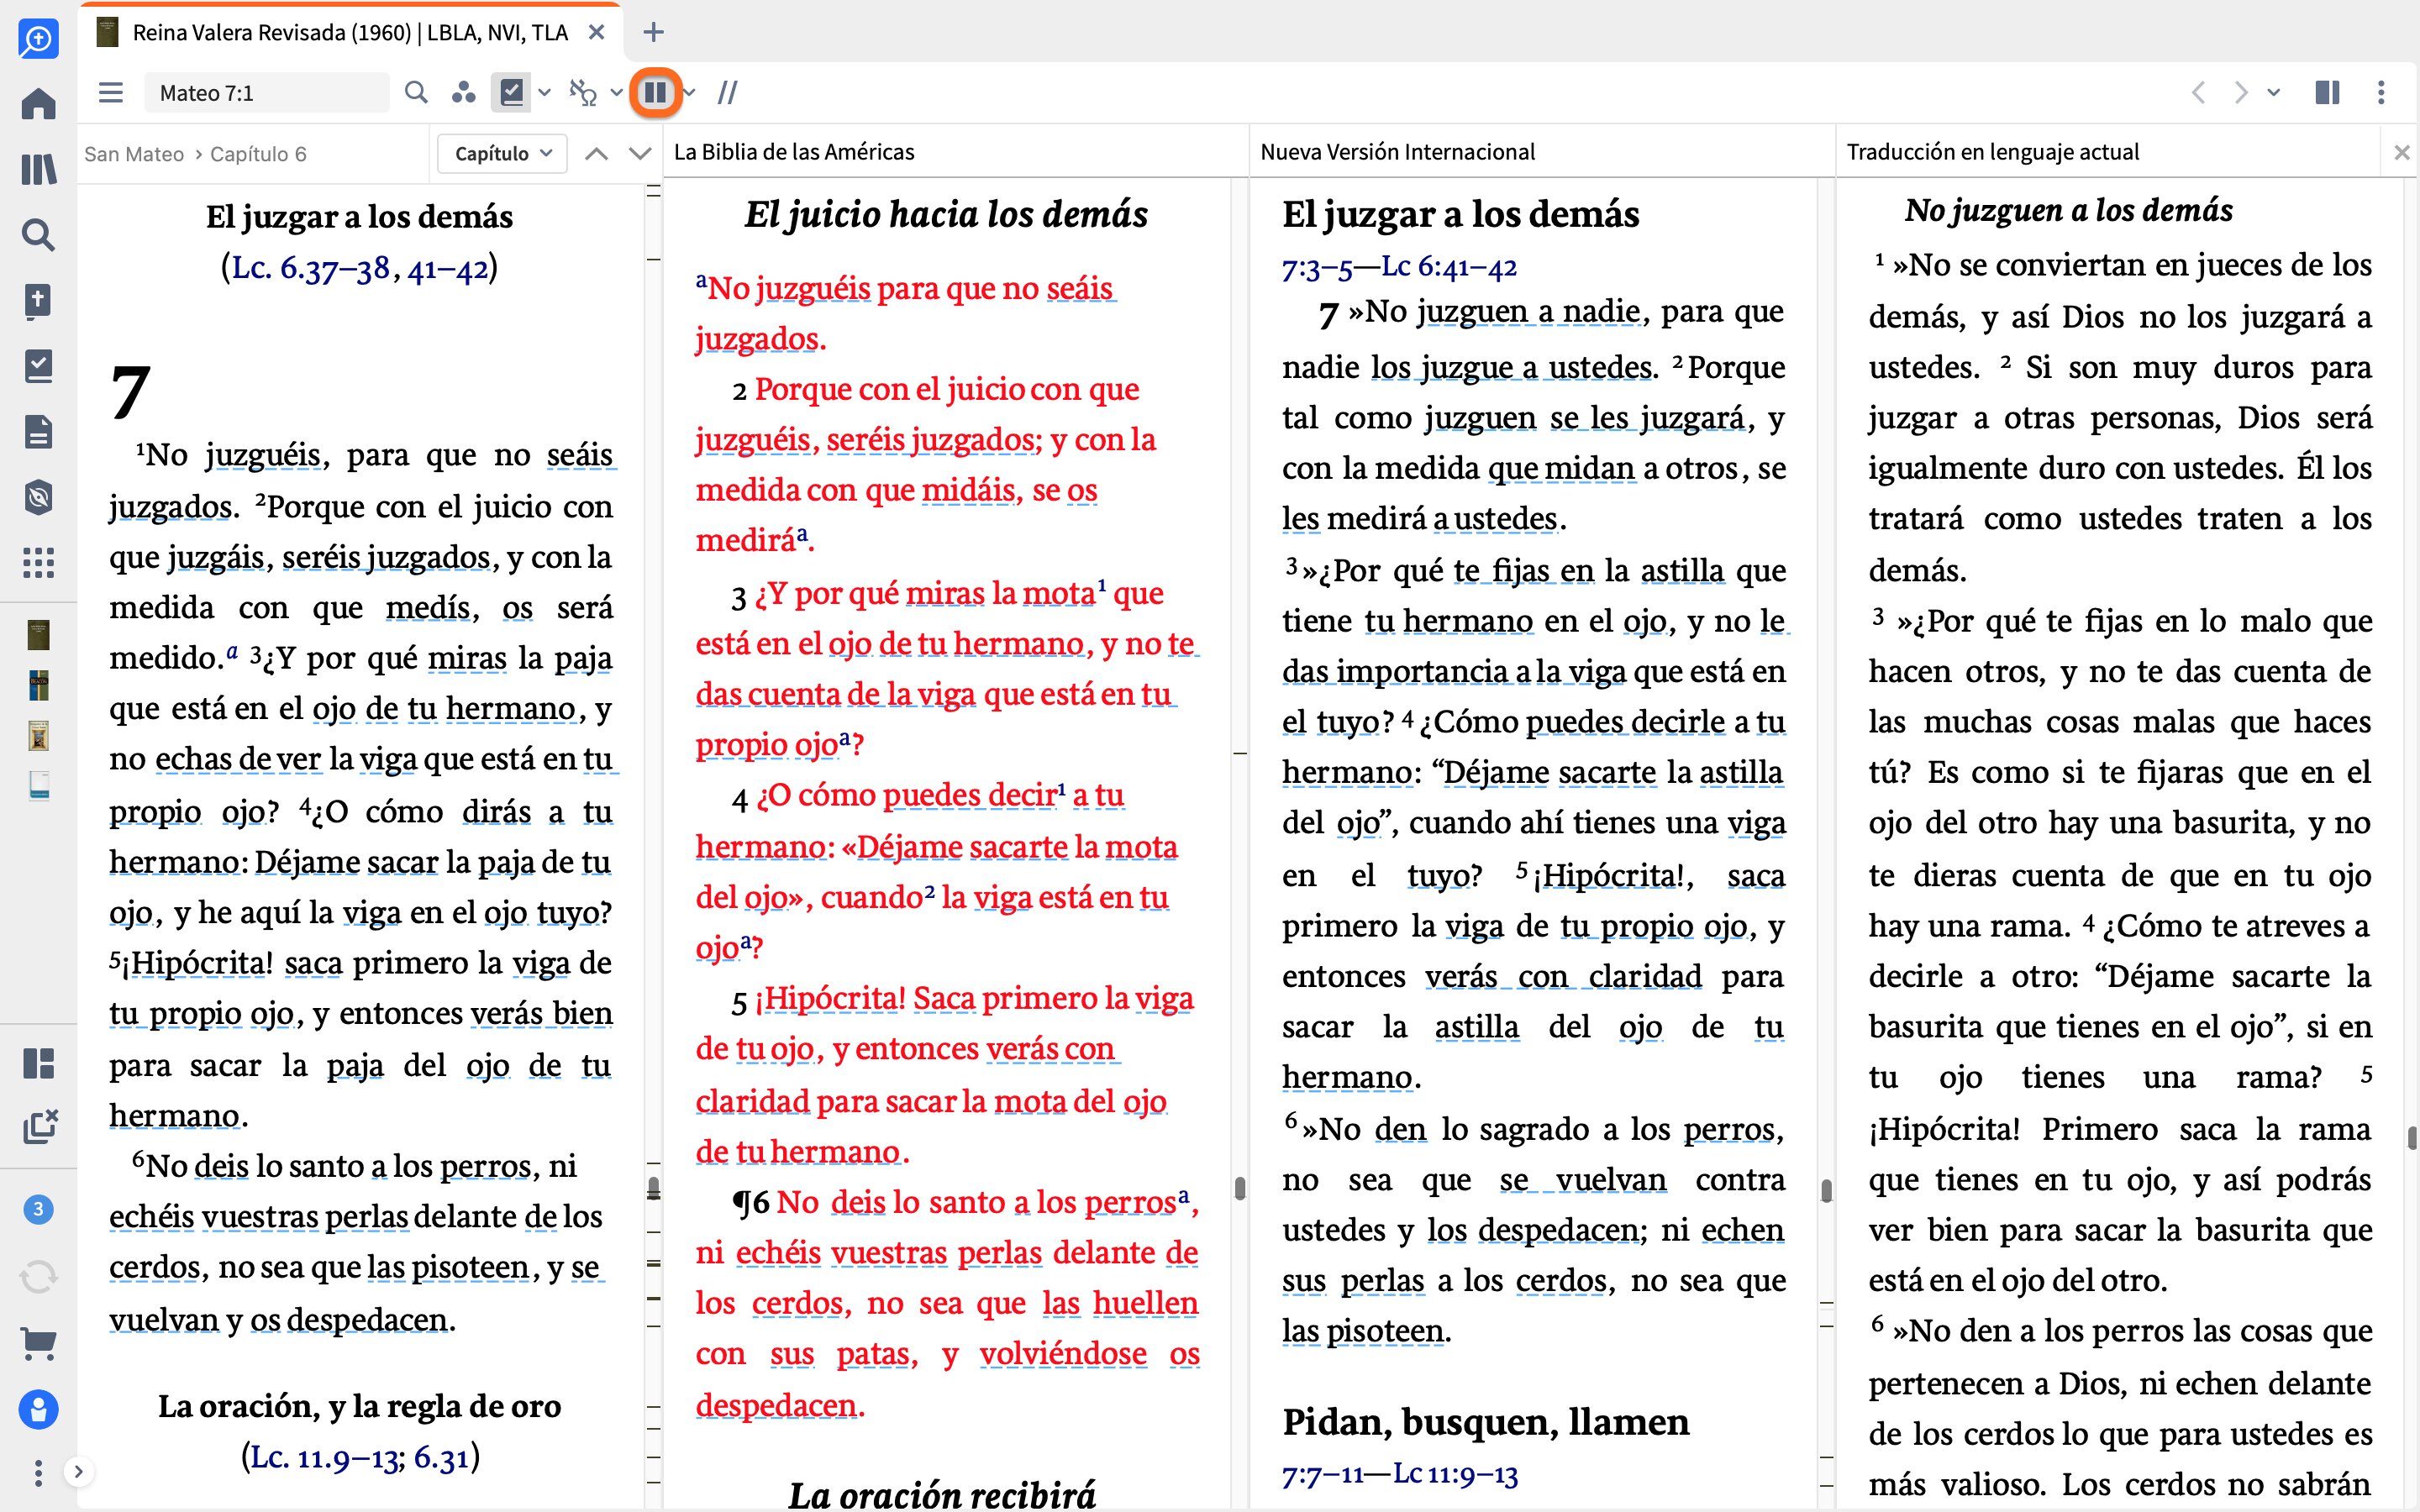2420x1512 pixels.
Task: Click the Mateo 7:1 reference box
Action: pos(267,93)
